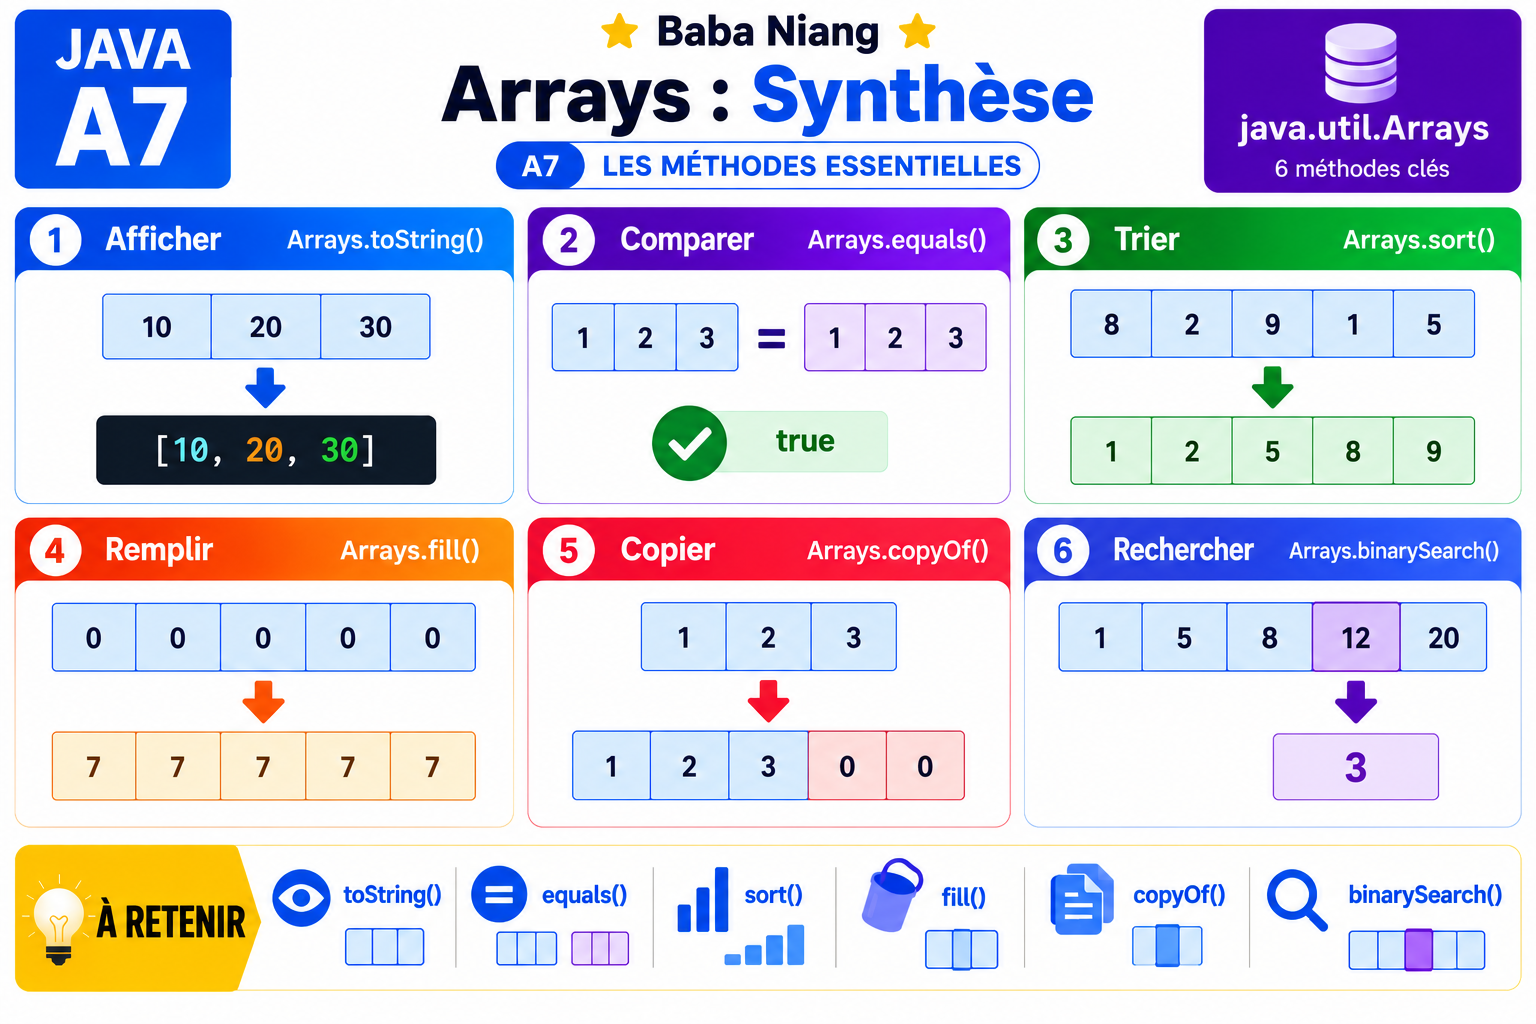Click the "6 méthodes clés" caption
The width and height of the screenshot is (1536, 1024).
click(1362, 169)
